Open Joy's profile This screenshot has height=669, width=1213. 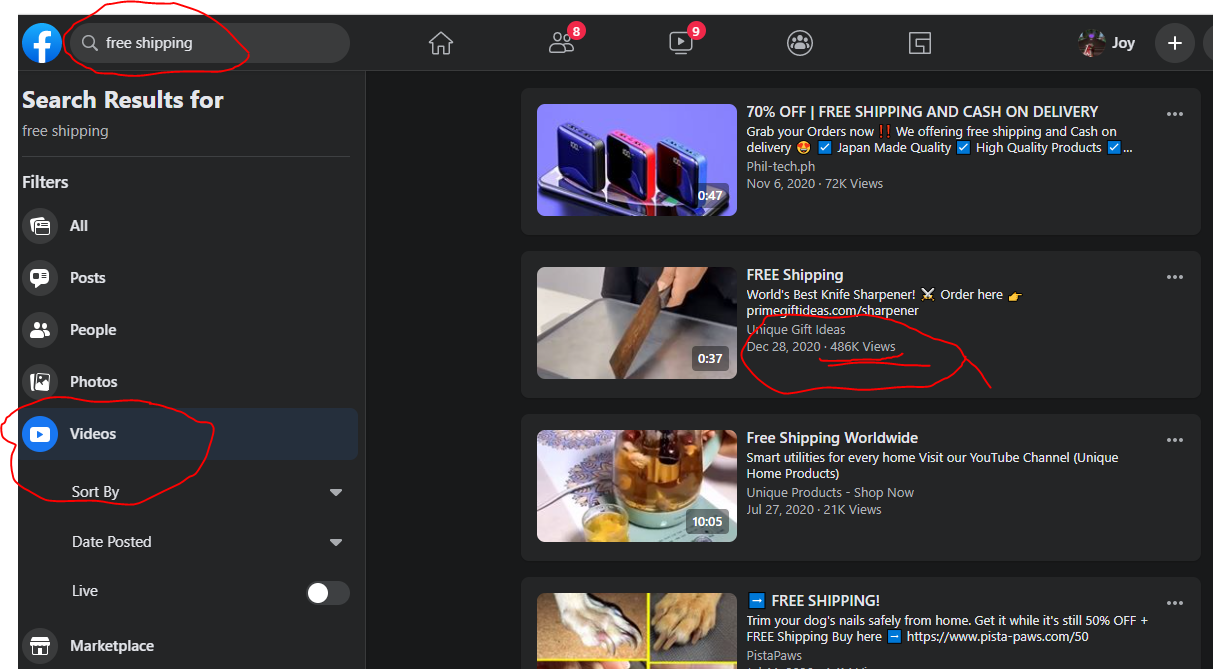pos(1107,43)
